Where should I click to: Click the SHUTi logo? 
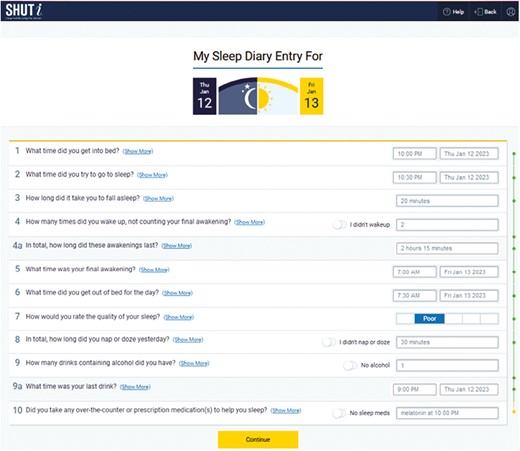click(23, 10)
